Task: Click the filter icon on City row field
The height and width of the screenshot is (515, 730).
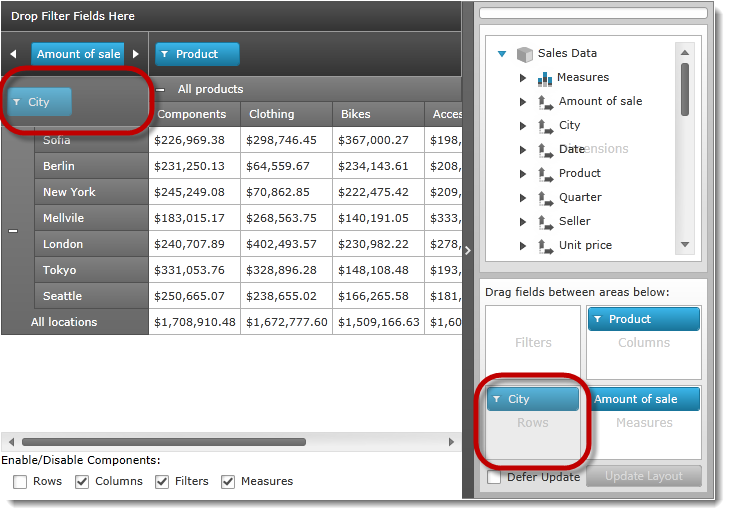Action: [17, 103]
